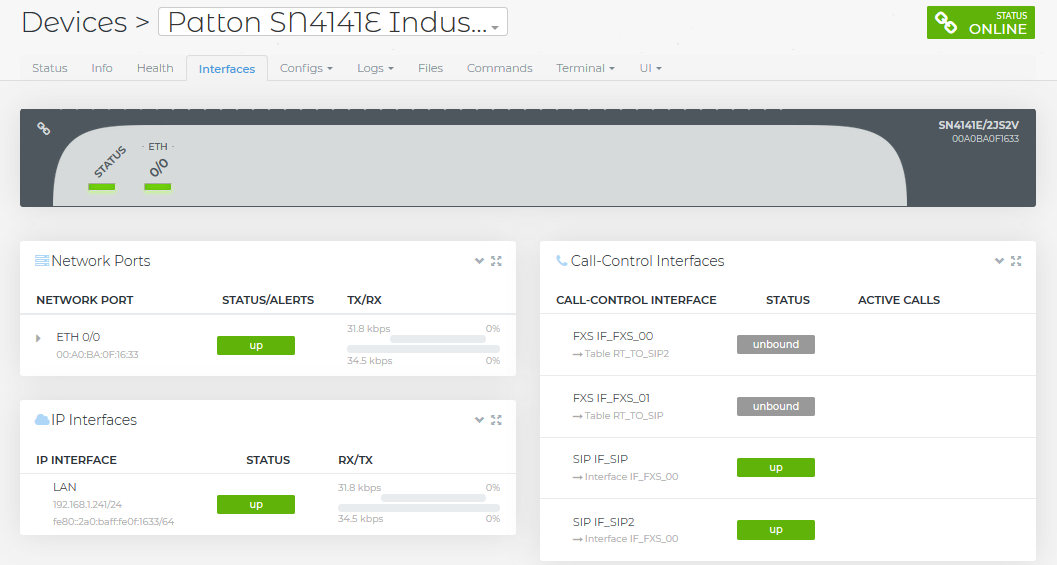The width and height of the screenshot is (1057, 565).
Task: Click the FXS IF_FXS_00 interface name
Action: [x=613, y=336]
